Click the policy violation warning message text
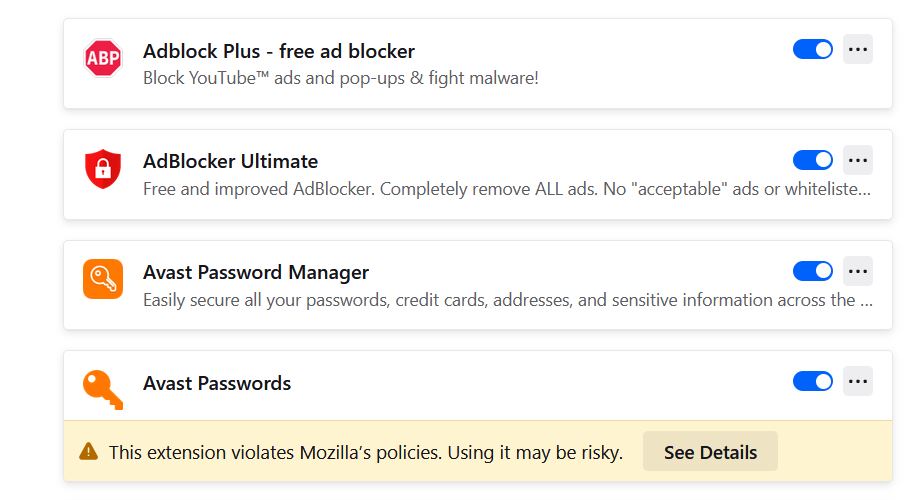 click(366, 452)
